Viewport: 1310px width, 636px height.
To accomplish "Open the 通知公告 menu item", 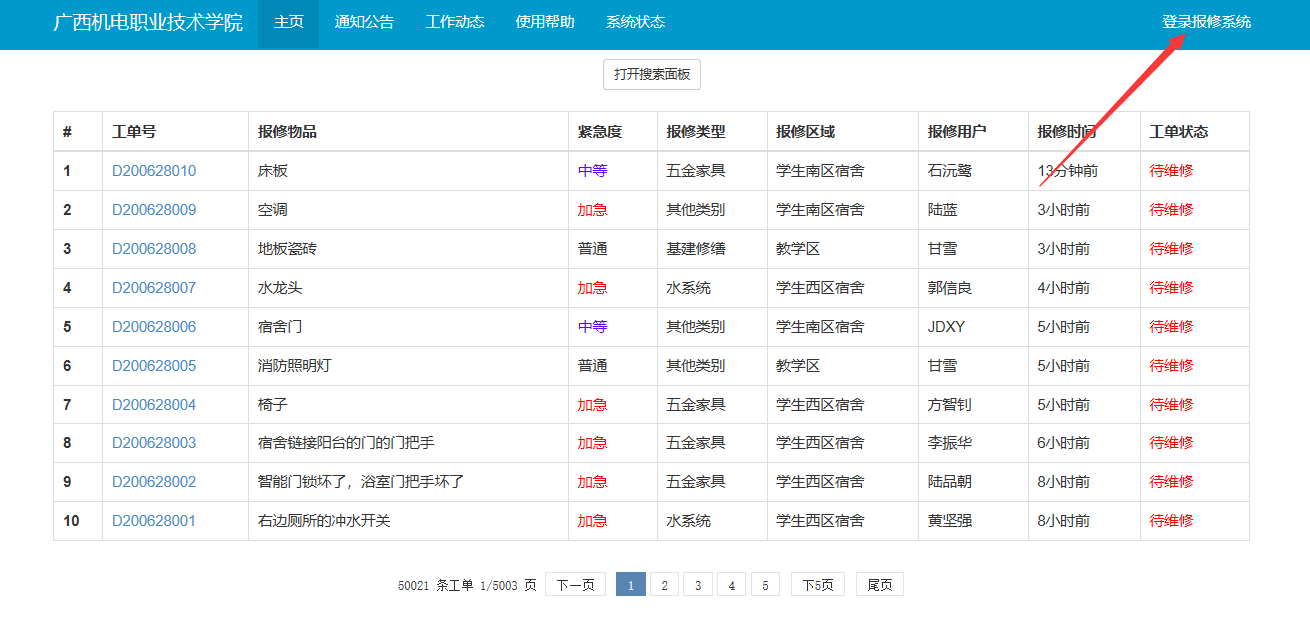I will pyautogui.click(x=364, y=22).
